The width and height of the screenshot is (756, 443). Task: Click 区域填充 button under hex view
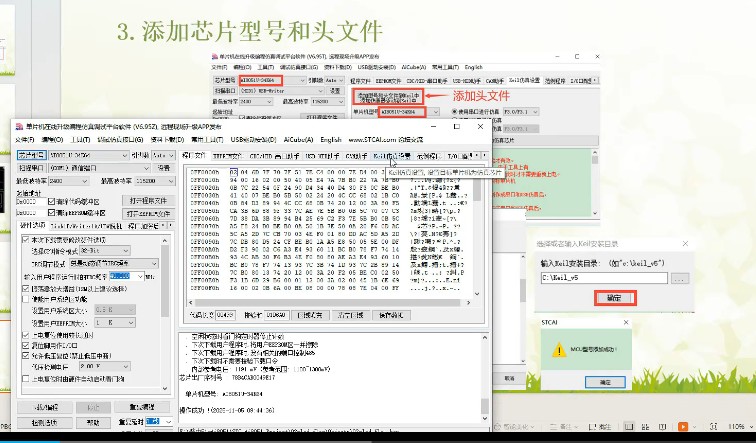(x=310, y=315)
